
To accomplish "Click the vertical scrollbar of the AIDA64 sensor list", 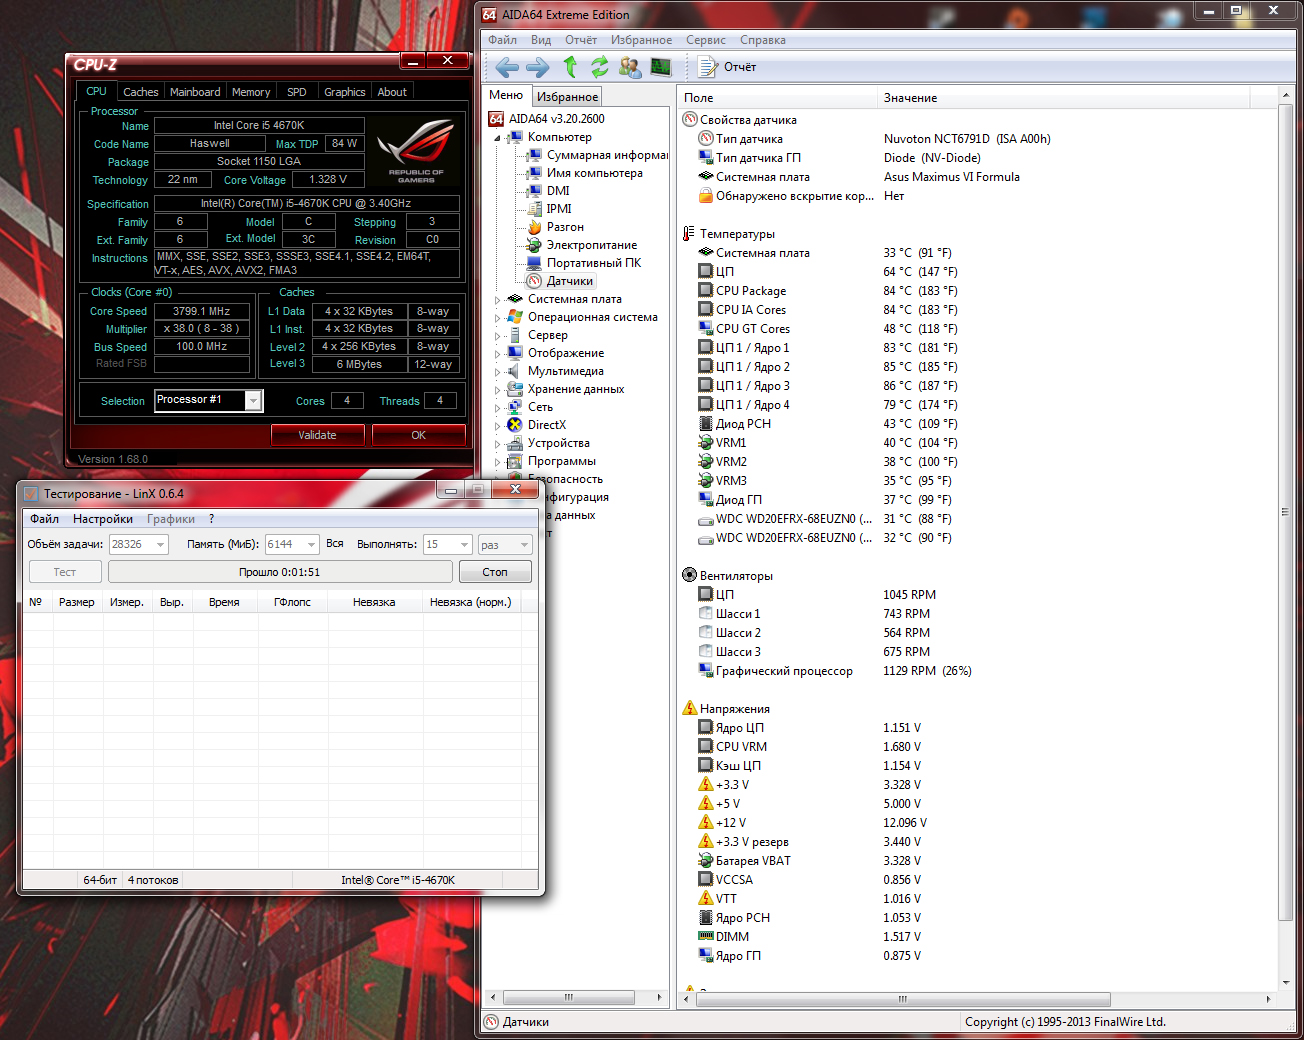I will [x=1285, y=511].
